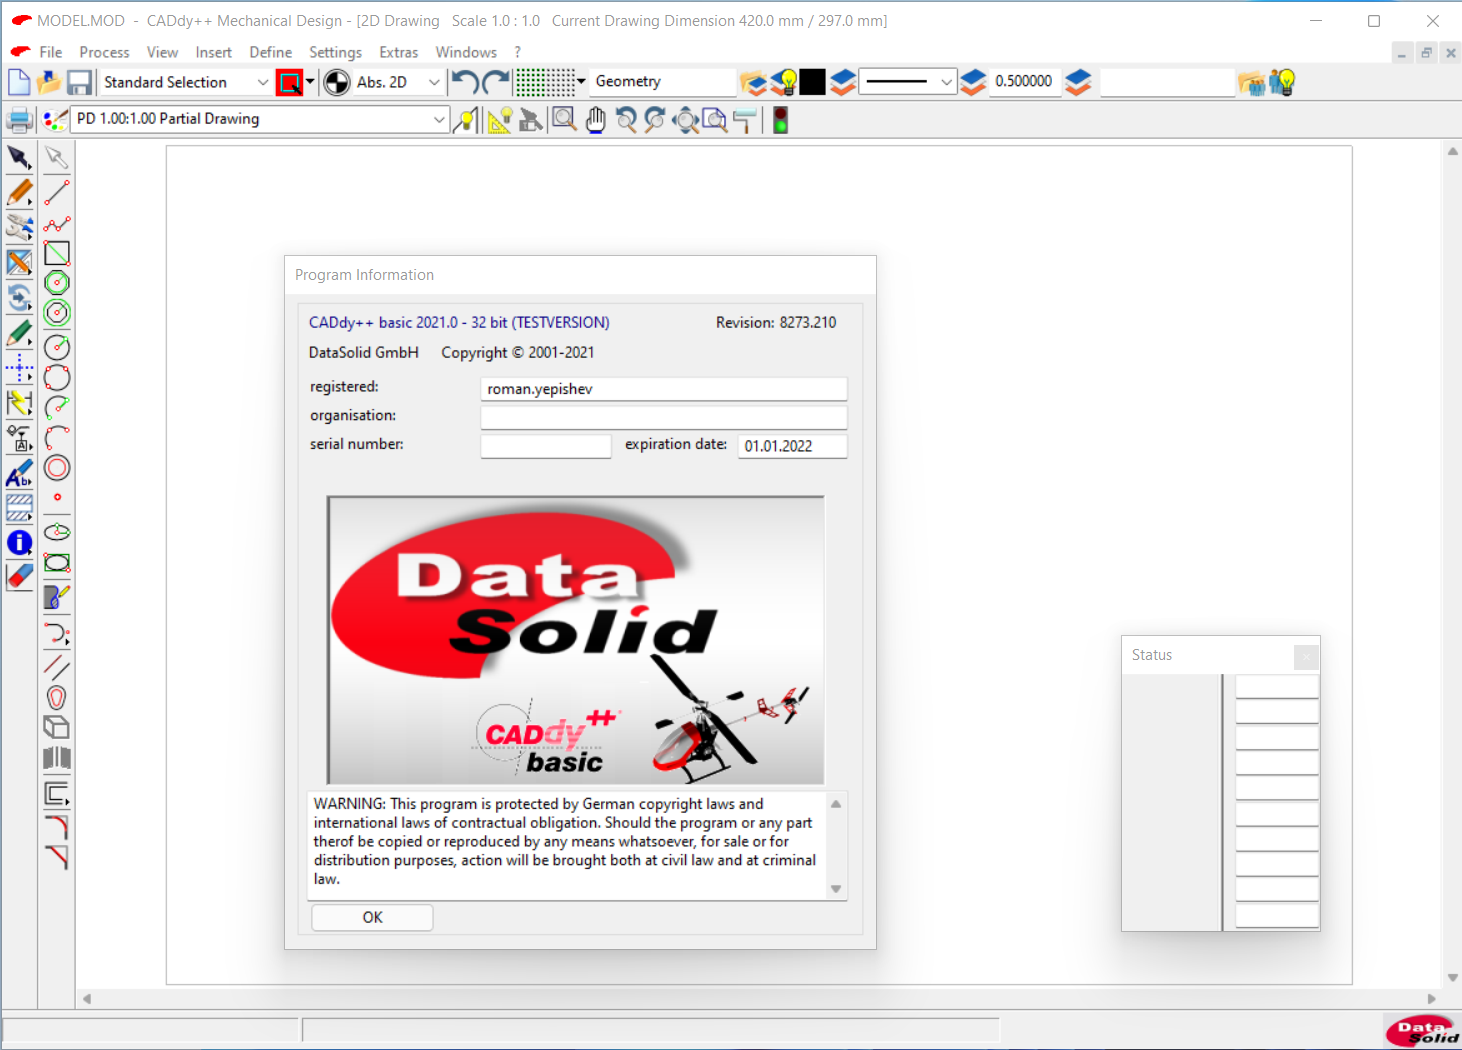This screenshot has width=1462, height=1050.
Task: Click the expiration date field 01.01.2022
Action: (x=792, y=446)
